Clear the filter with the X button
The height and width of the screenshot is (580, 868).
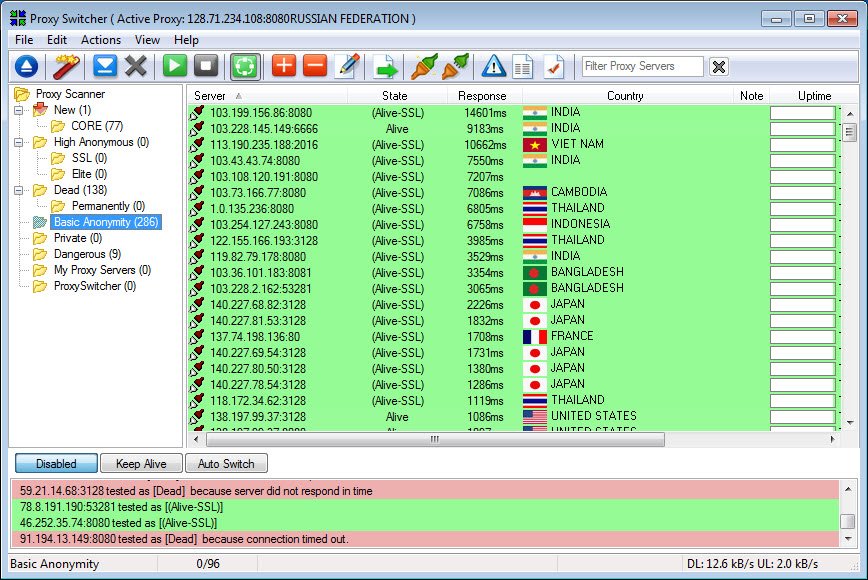[719, 66]
